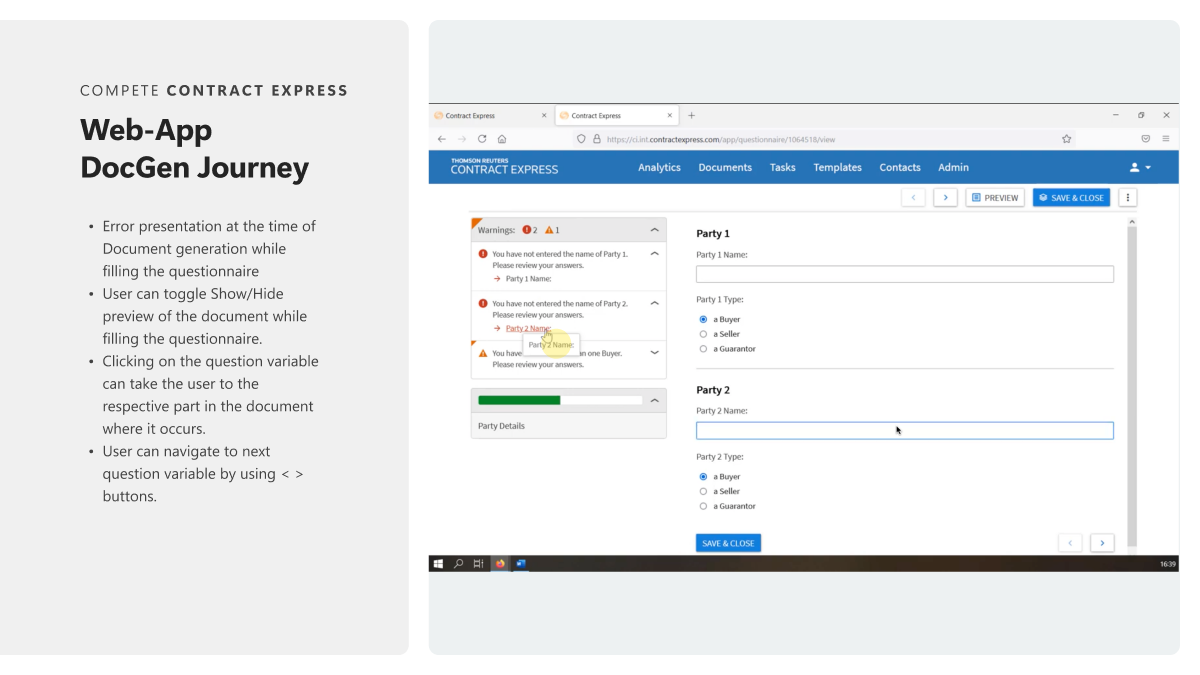
Task: Follow the Party 1 Name warning link
Action: (x=528, y=279)
